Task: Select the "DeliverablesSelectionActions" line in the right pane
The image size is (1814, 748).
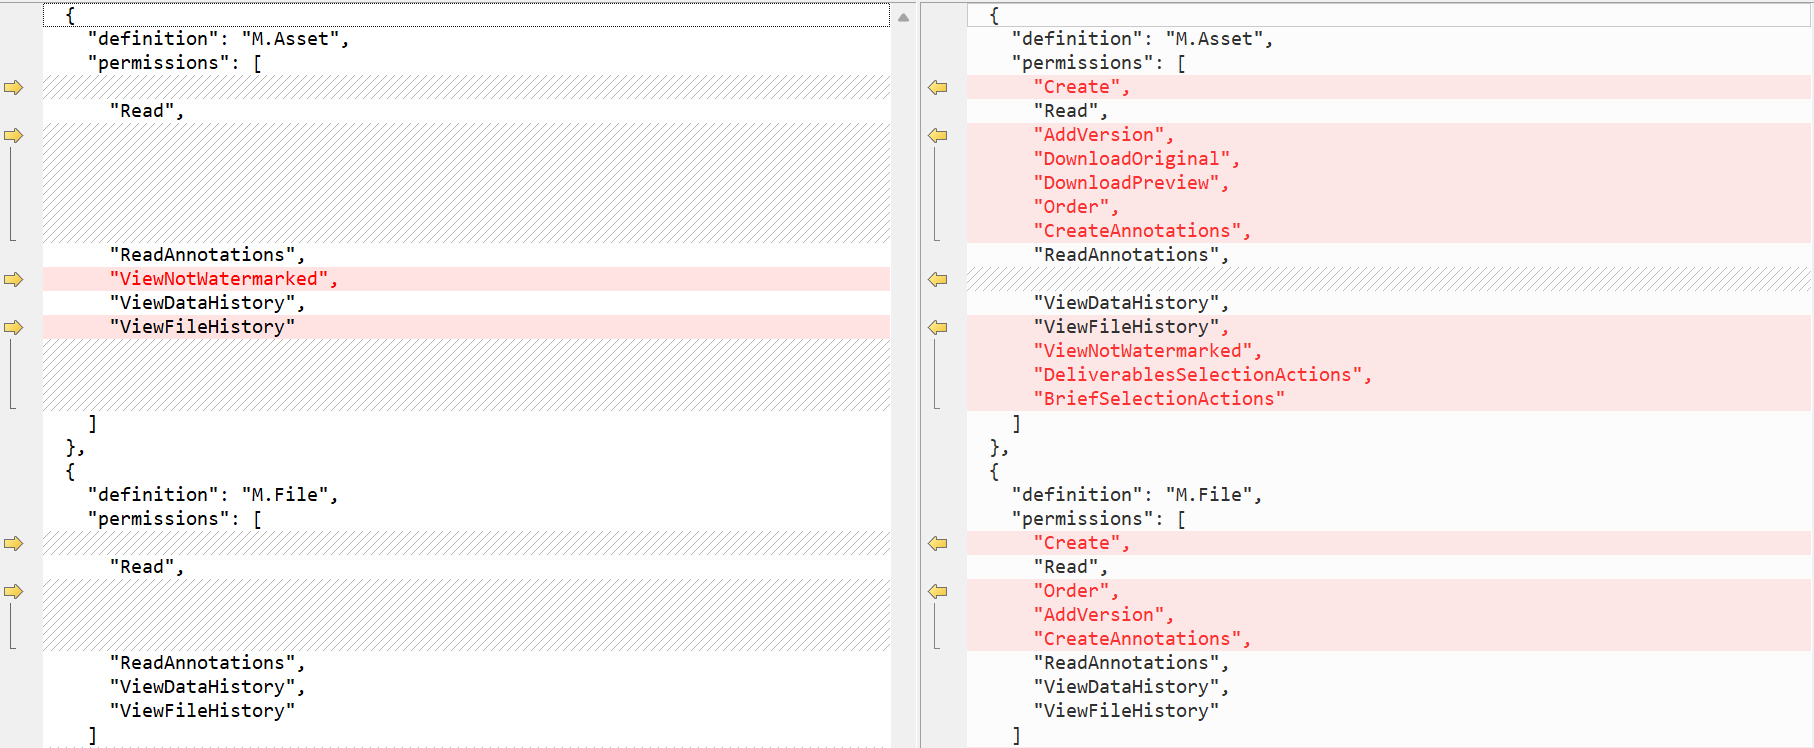Action: pos(1201,375)
